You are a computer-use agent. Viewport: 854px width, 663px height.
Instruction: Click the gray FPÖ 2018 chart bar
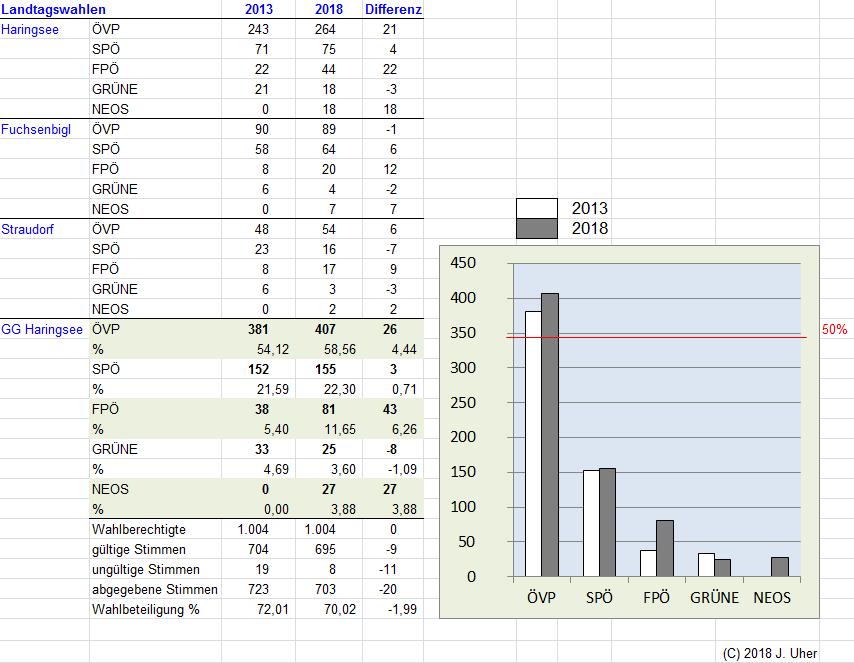pyautogui.click(x=666, y=548)
